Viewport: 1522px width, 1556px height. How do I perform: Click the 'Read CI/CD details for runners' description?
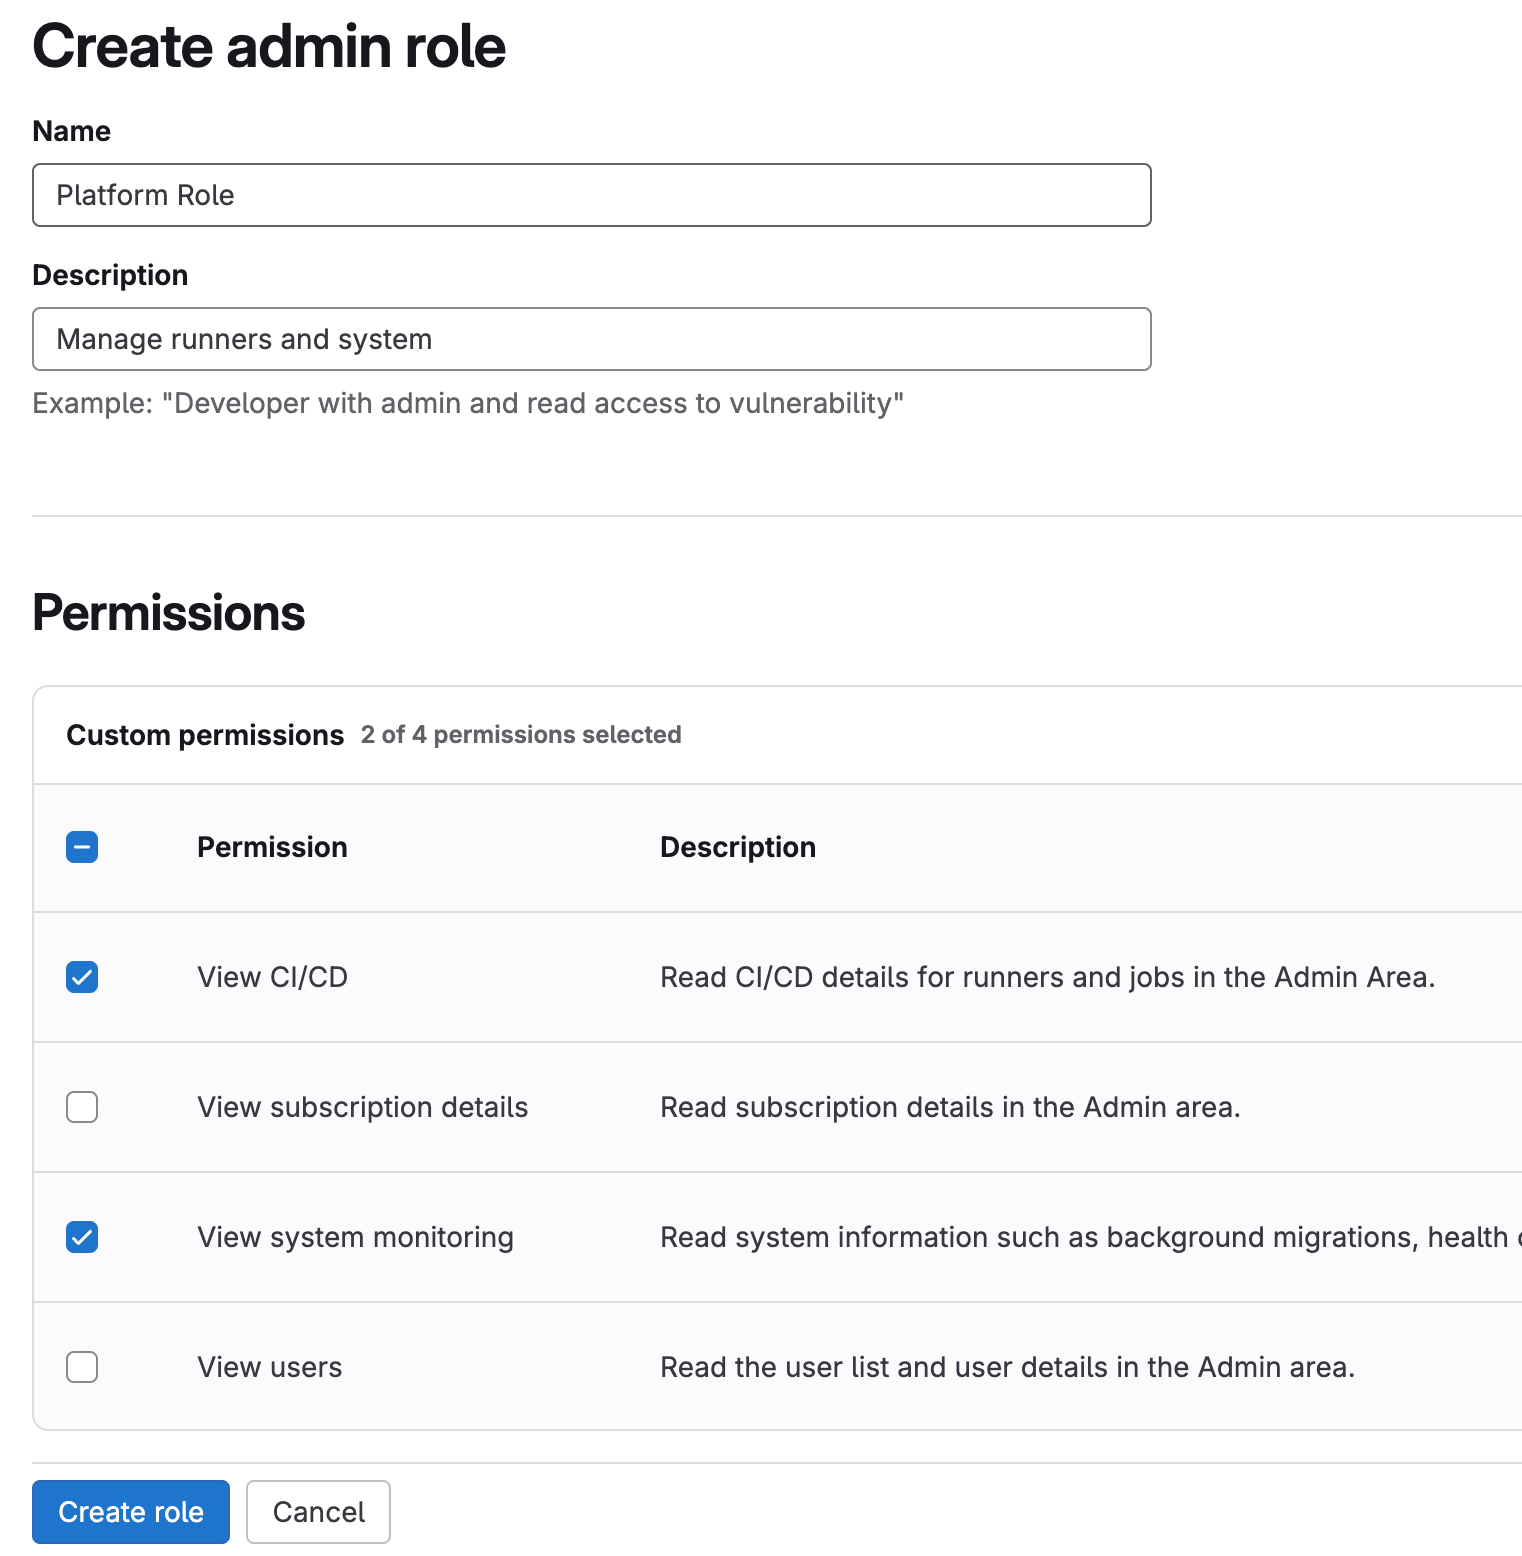[x=1047, y=977]
